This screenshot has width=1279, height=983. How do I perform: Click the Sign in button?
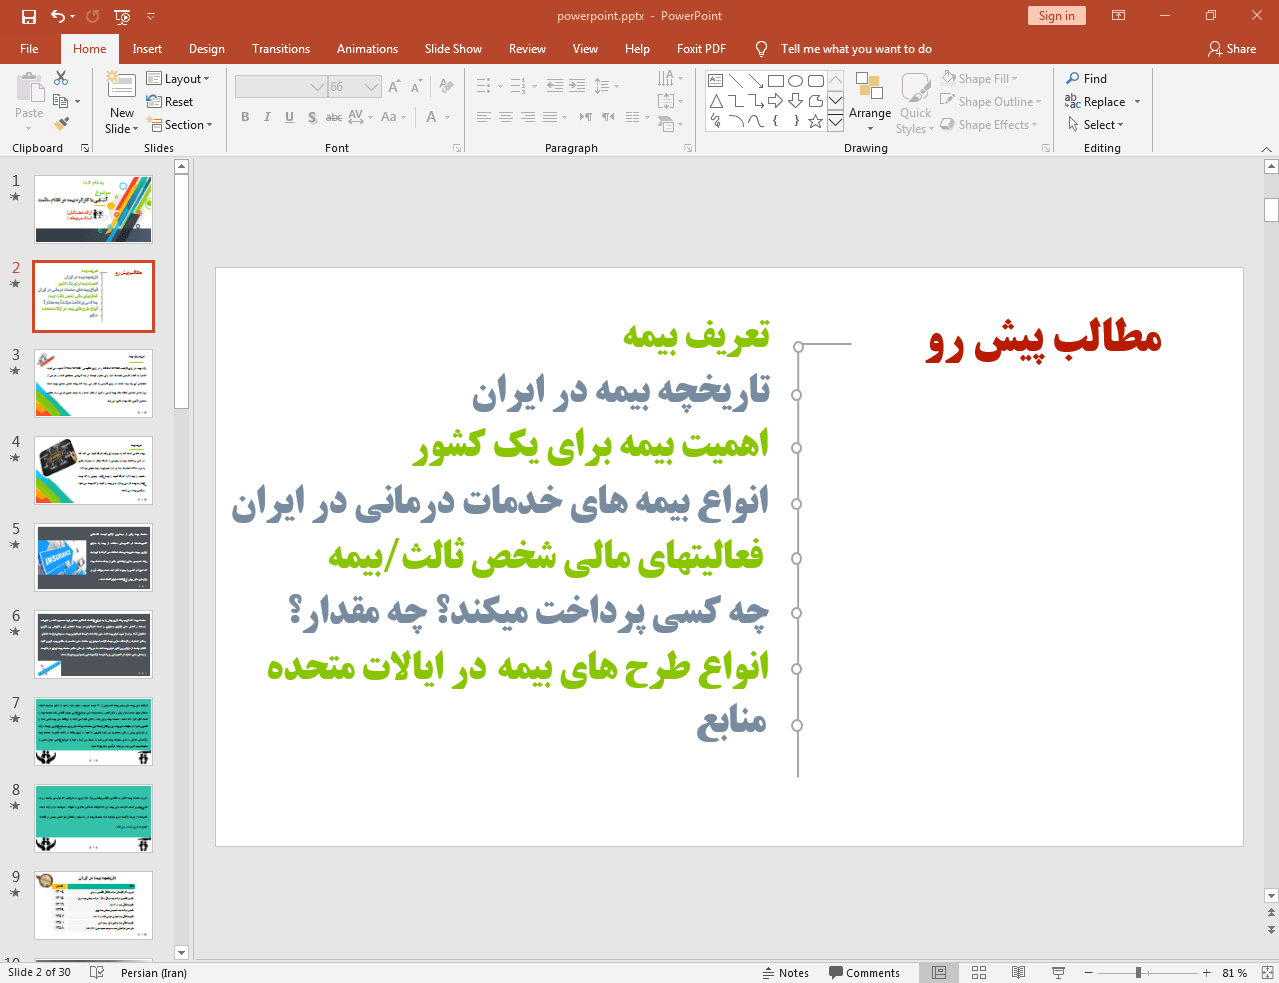(1056, 16)
